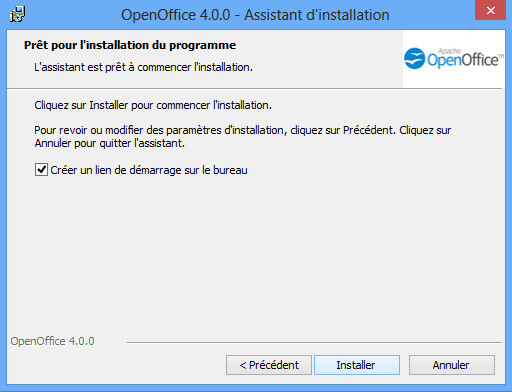
Task: Click the "Créer un lien de démarrage" label
Action: 116,170
